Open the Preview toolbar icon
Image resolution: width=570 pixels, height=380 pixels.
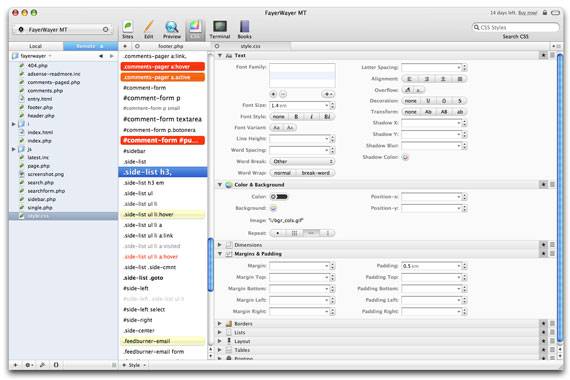click(x=172, y=29)
